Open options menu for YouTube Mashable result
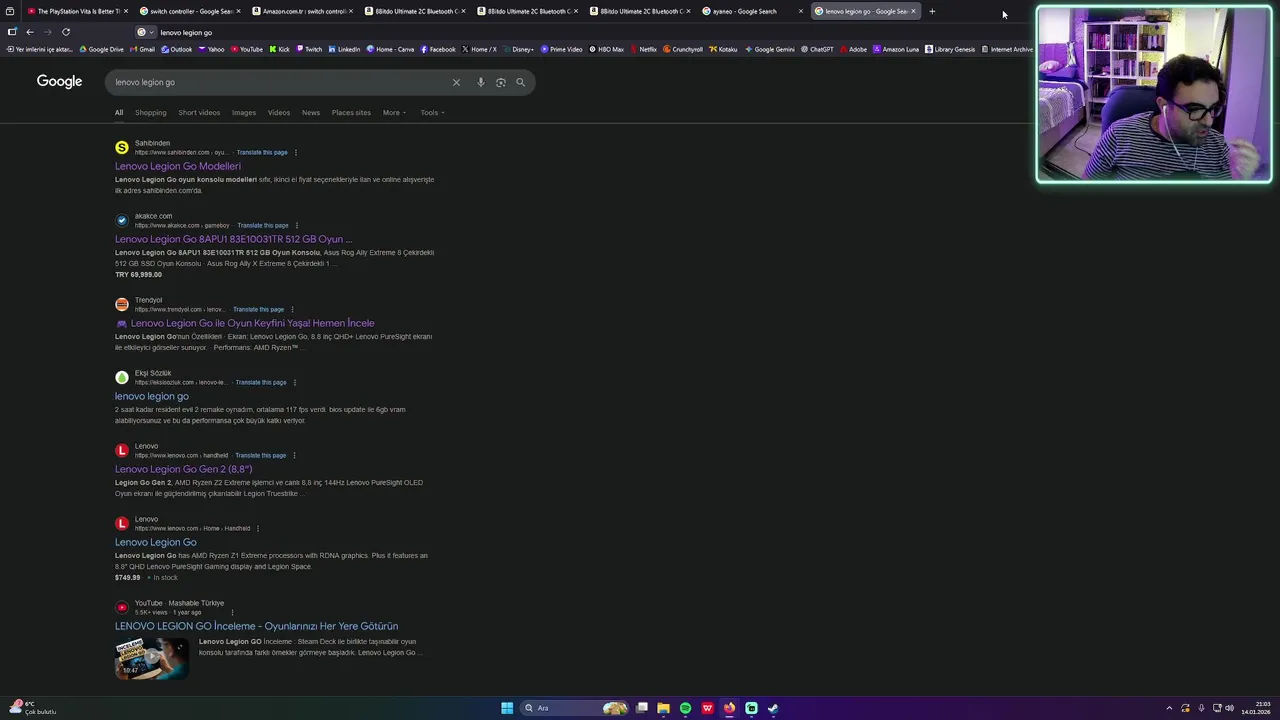The width and height of the screenshot is (1280, 720). 232,613
